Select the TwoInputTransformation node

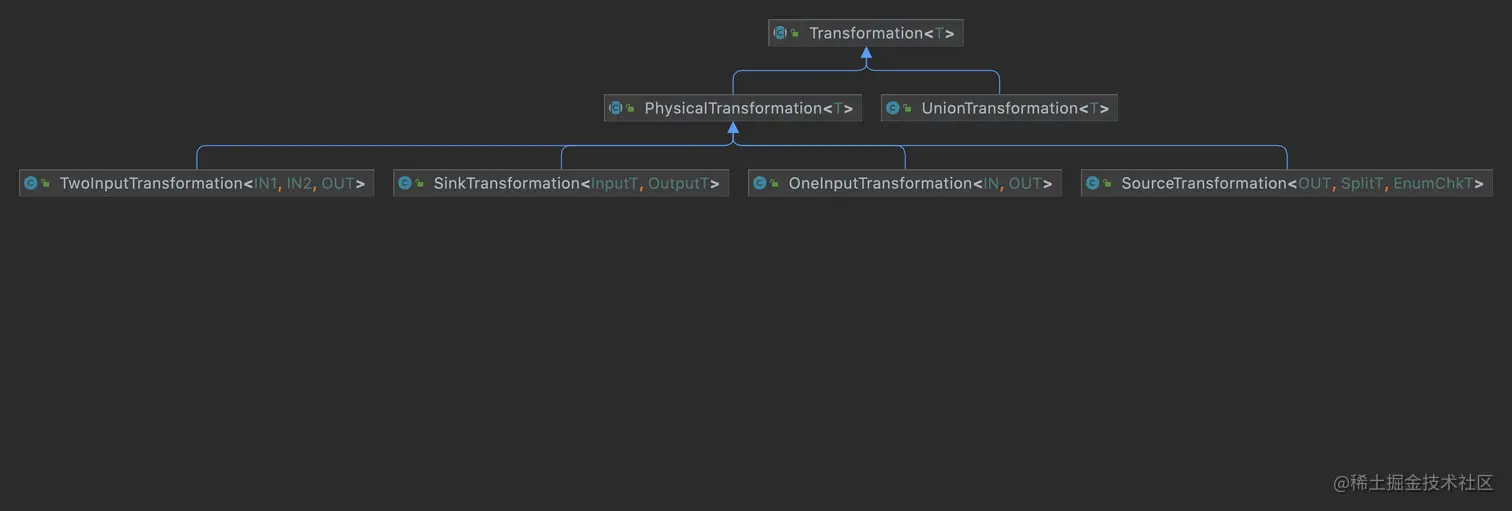(196, 183)
